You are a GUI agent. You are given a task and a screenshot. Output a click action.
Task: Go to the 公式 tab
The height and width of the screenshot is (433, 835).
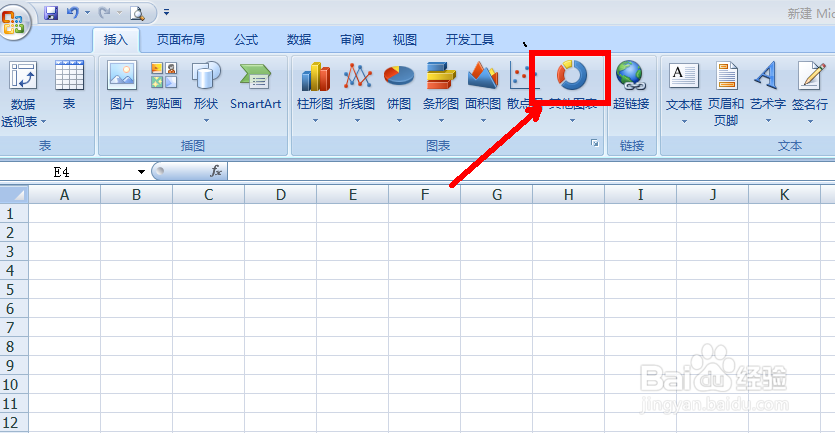(x=246, y=40)
